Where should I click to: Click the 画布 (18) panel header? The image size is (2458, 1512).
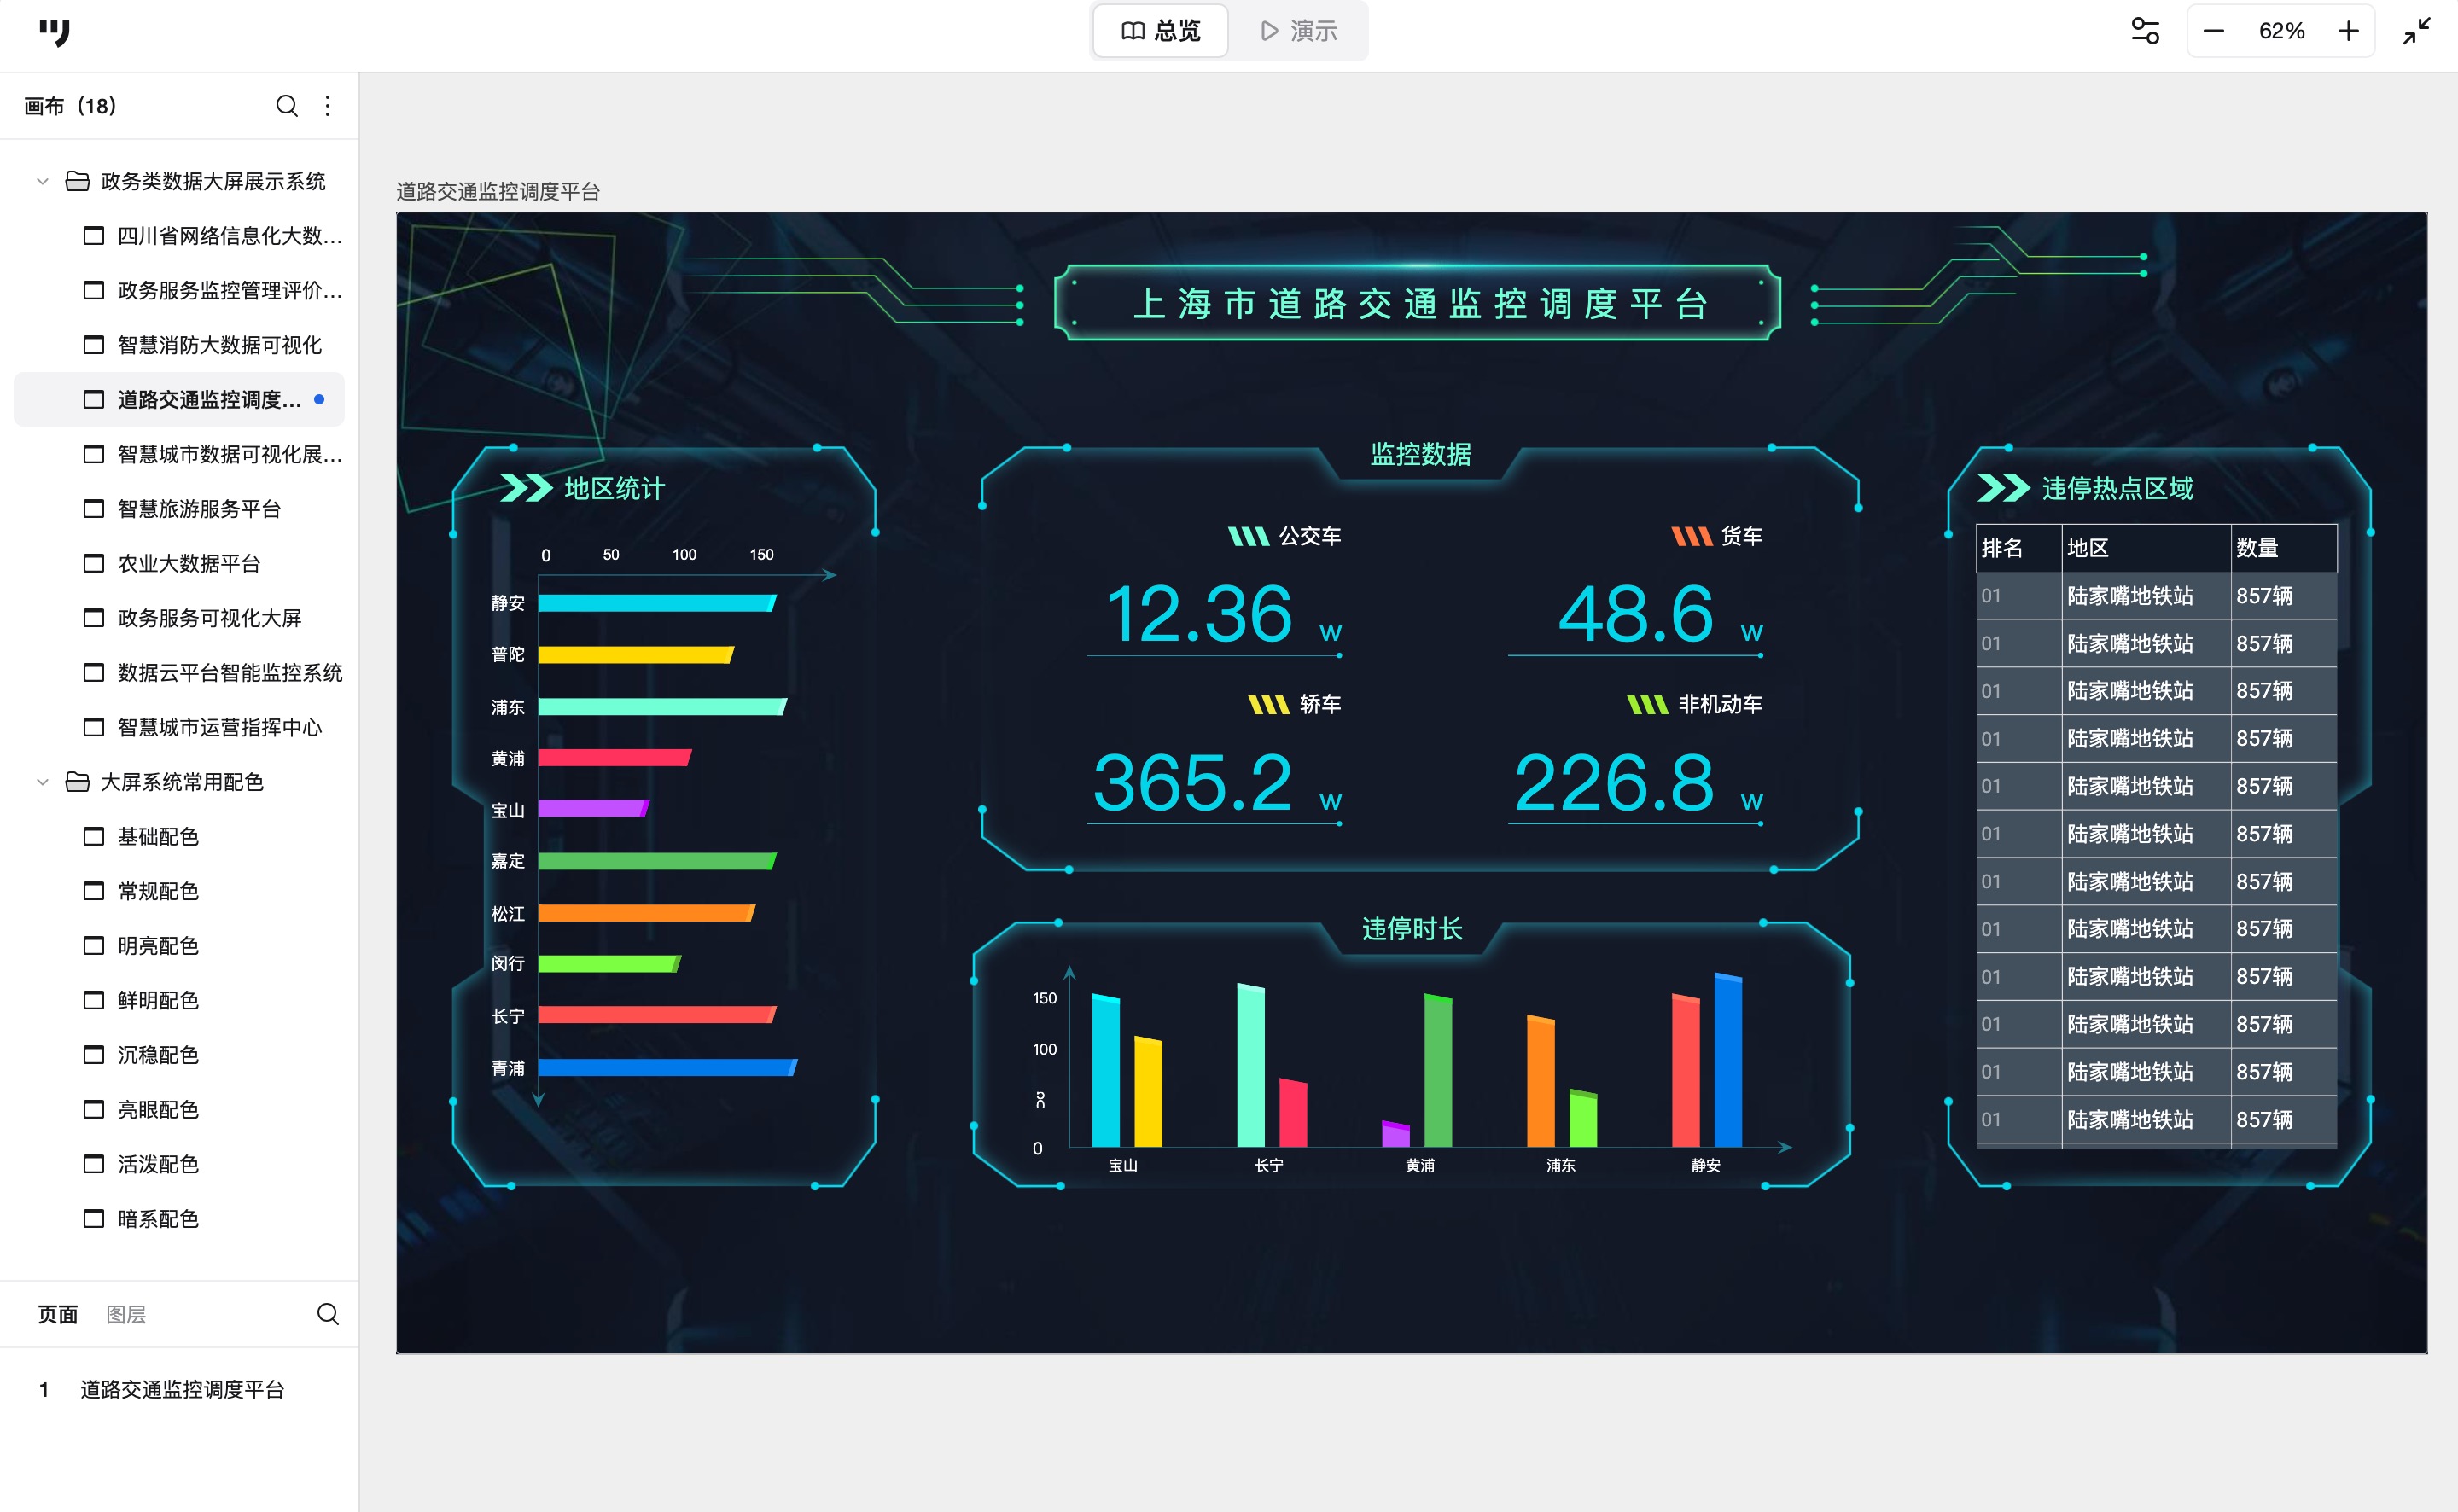[x=70, y=106]
